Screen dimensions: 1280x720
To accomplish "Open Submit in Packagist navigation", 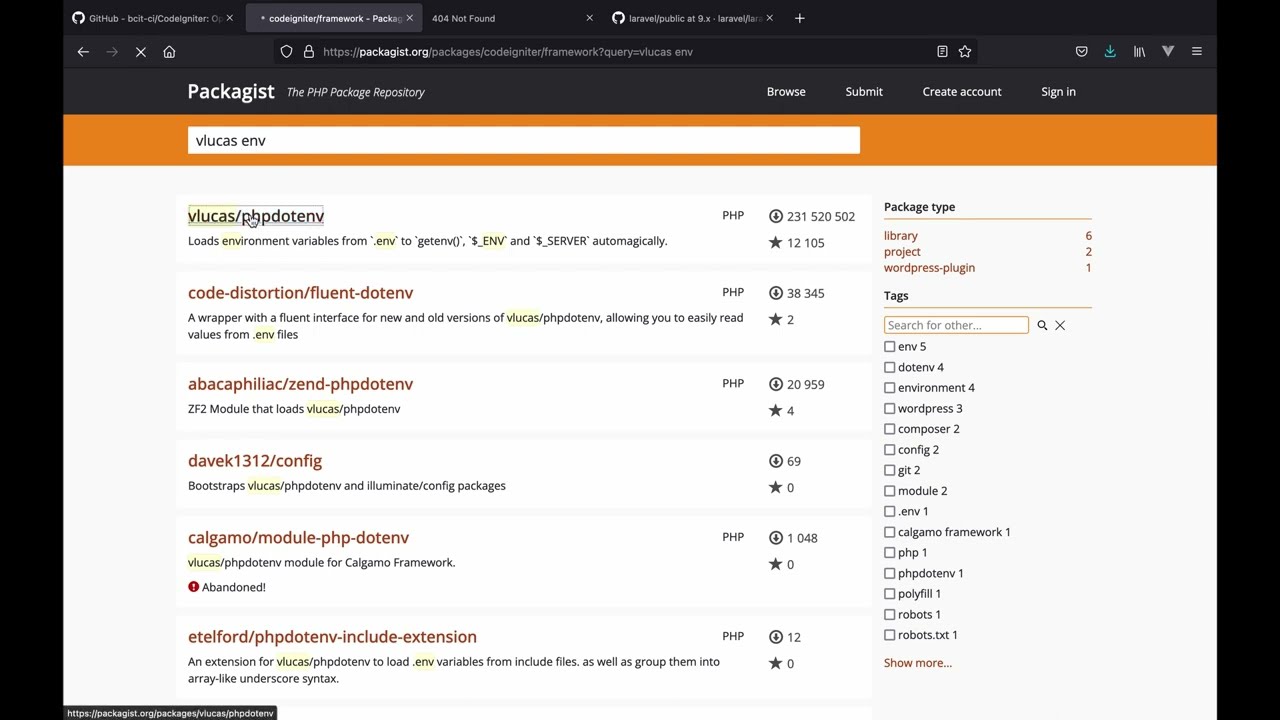I will tap(864, 92).
